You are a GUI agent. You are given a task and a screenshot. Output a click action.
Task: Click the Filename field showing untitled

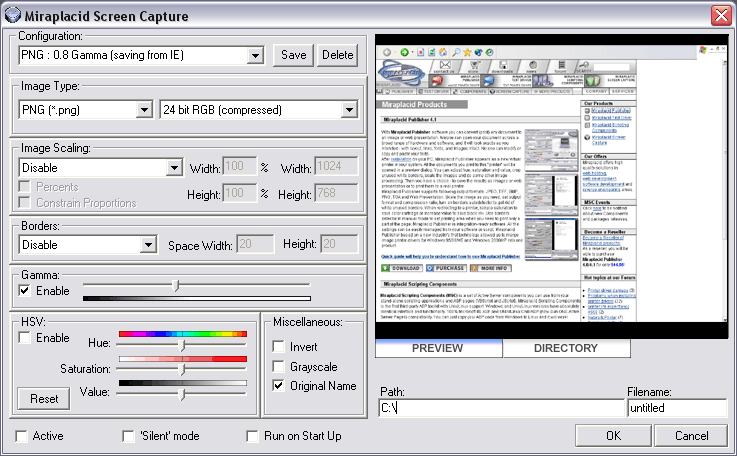(x=677, y=408)
